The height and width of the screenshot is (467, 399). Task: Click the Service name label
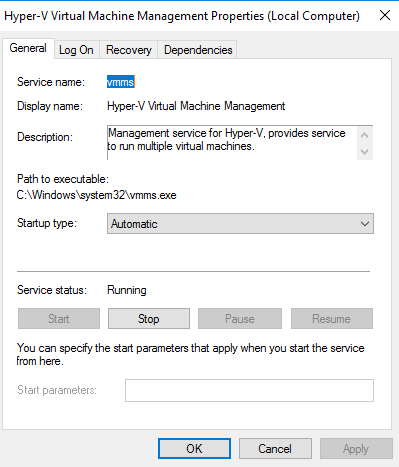coord(51,82)
